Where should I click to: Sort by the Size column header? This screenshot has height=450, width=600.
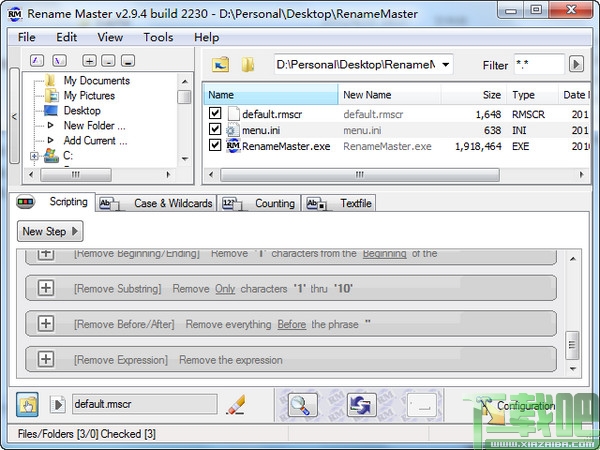click(x=474, y=95)
